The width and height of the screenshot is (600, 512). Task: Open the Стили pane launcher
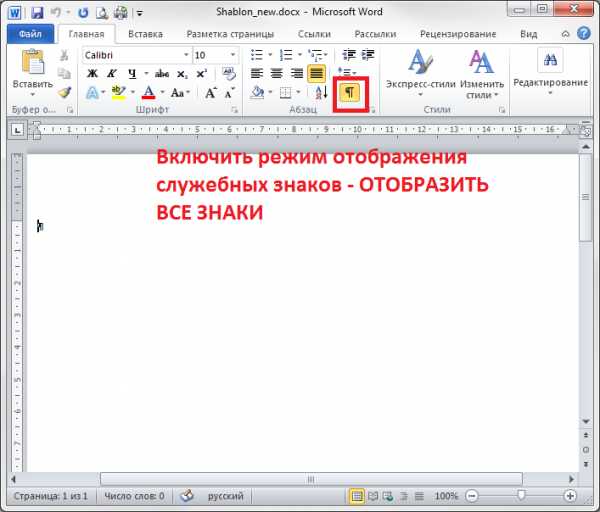tap(502, 110)
